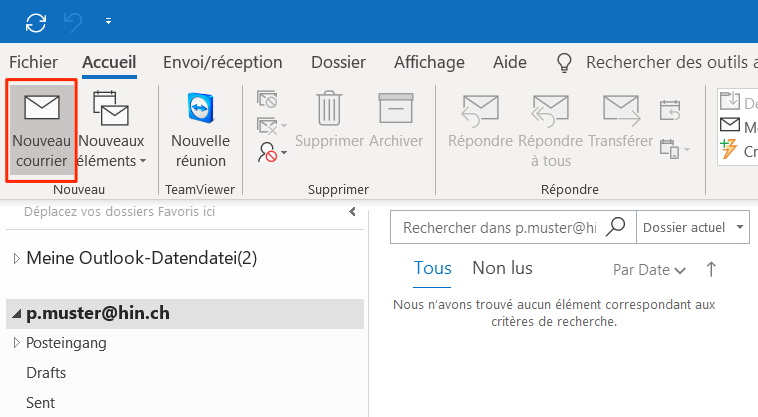758x417 pixels.
Task: Open the Par Date sort dropdown
Action: [649, 270]
